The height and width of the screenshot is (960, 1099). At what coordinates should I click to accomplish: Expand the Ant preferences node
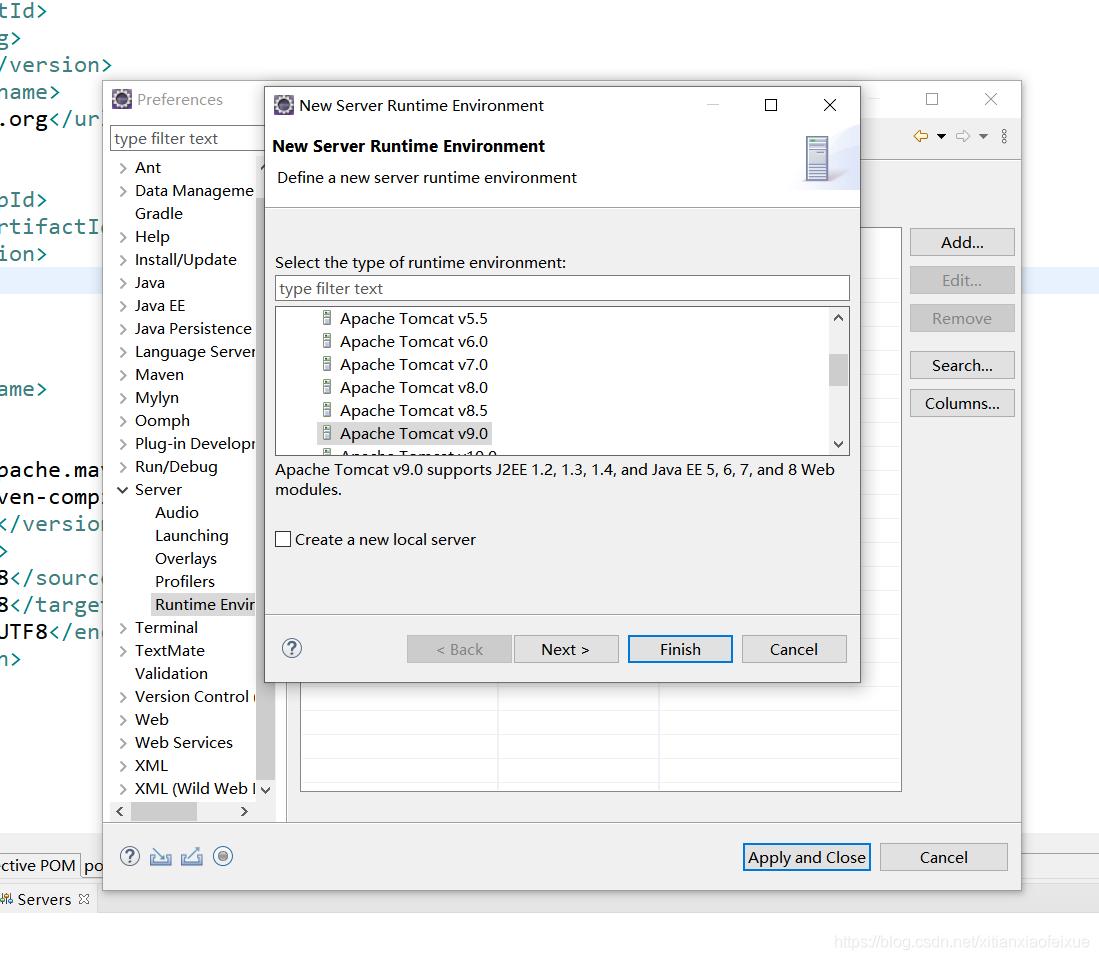click(x=123, y=168)
